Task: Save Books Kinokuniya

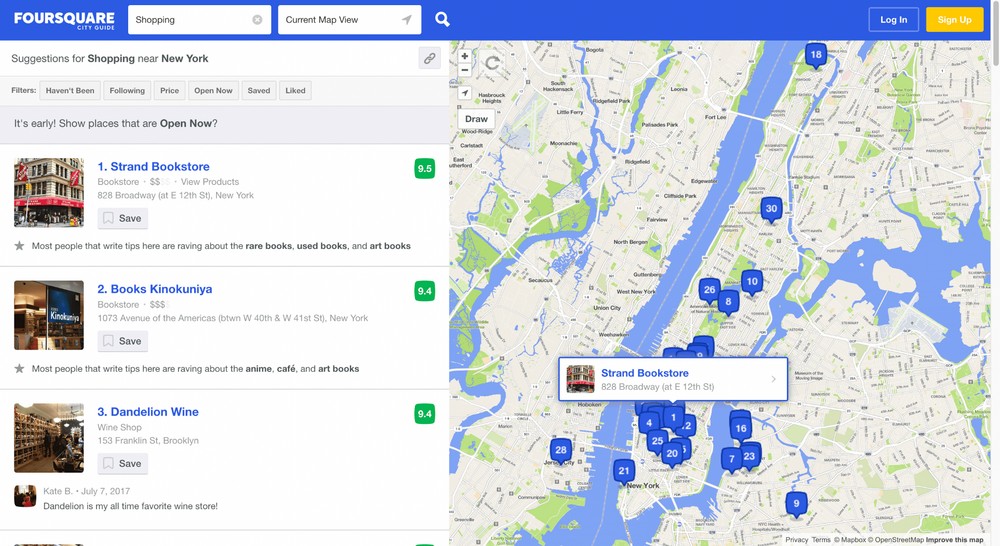Action: pyautogui.click(x=122, y=341)
